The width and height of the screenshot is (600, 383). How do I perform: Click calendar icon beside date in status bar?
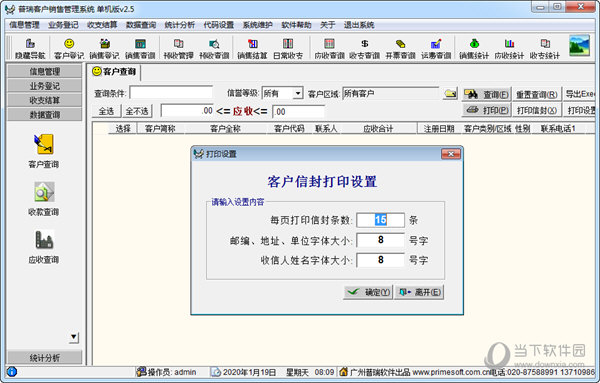217,372
